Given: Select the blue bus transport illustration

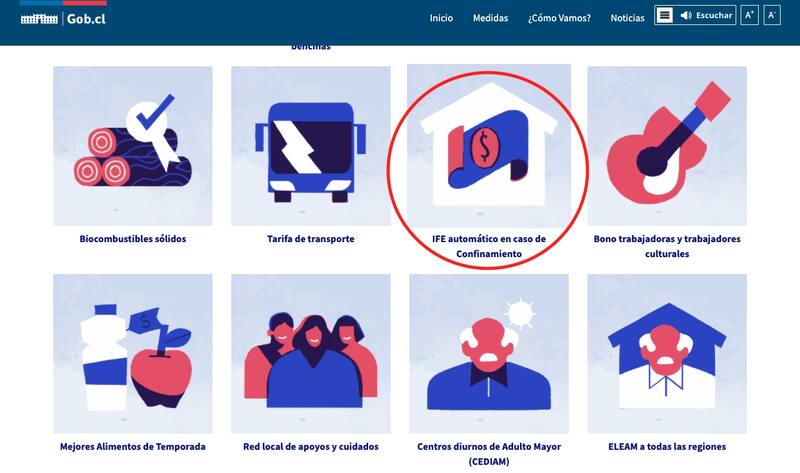Looking at the screenshot, I should (x=311, y=146).
